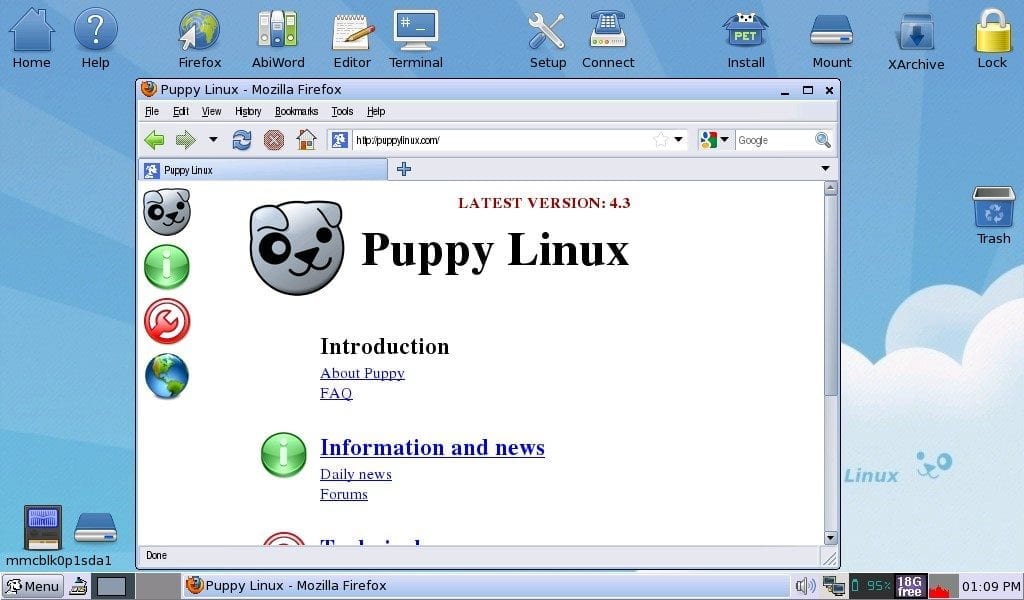The height and width of the screenshot is (600, 1024).
Task: Click the puppylinux.com site favicon in address bar
Action: 340,140
